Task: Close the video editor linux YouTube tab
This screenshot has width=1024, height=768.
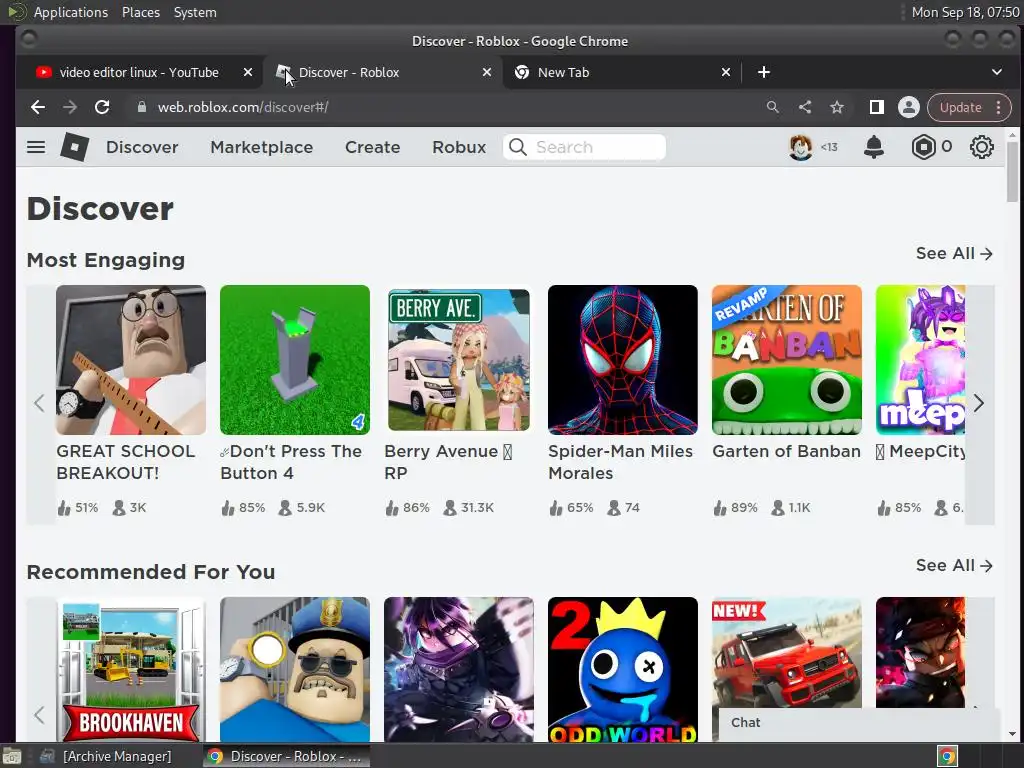Action: click(248, 72)
